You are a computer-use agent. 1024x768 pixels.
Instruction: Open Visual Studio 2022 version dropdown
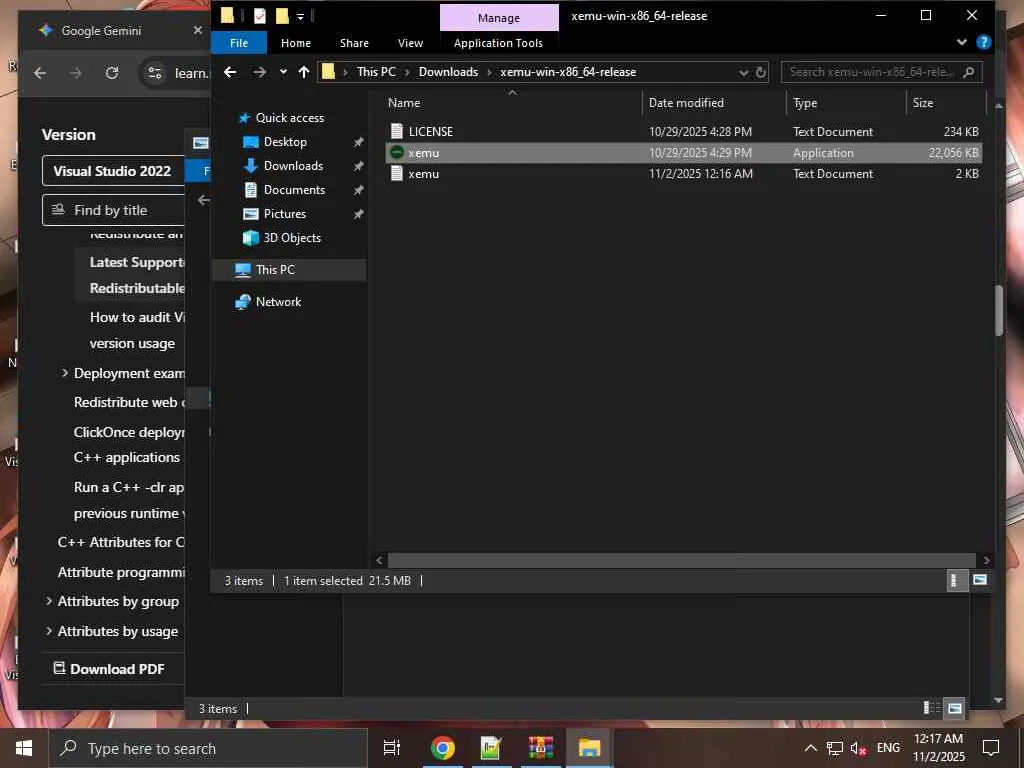point(114,170)
